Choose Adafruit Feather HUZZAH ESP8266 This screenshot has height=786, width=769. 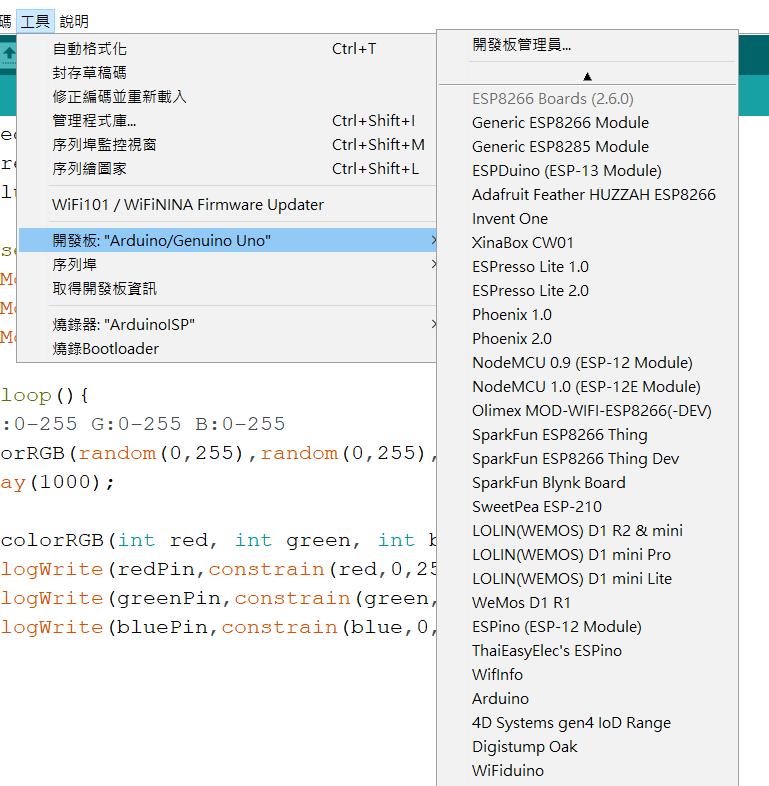tap(587, 195)
